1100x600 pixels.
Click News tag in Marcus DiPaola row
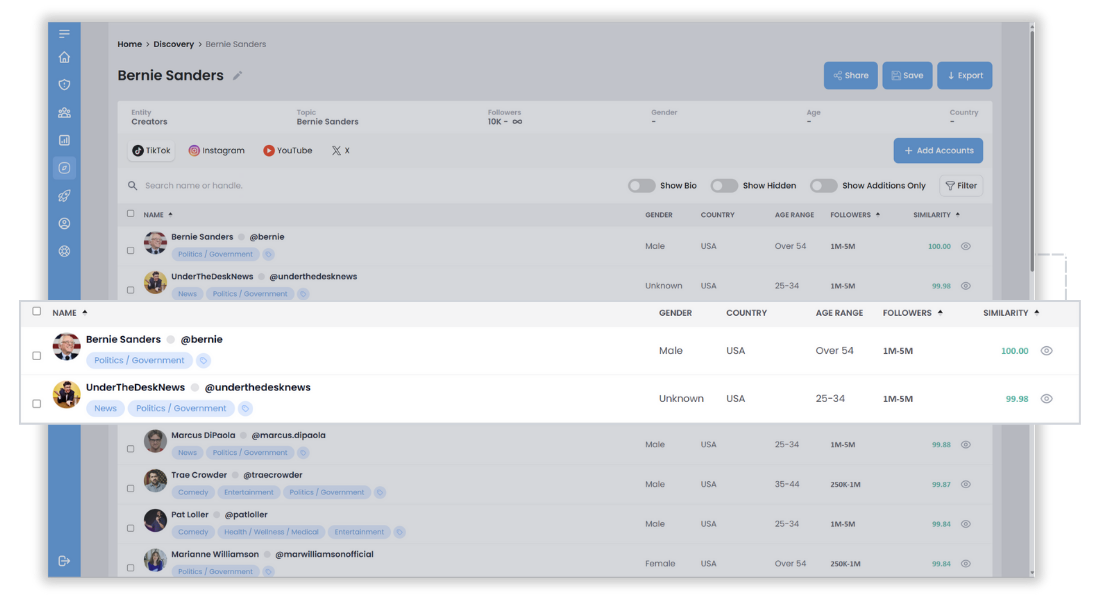click(187, 453)
